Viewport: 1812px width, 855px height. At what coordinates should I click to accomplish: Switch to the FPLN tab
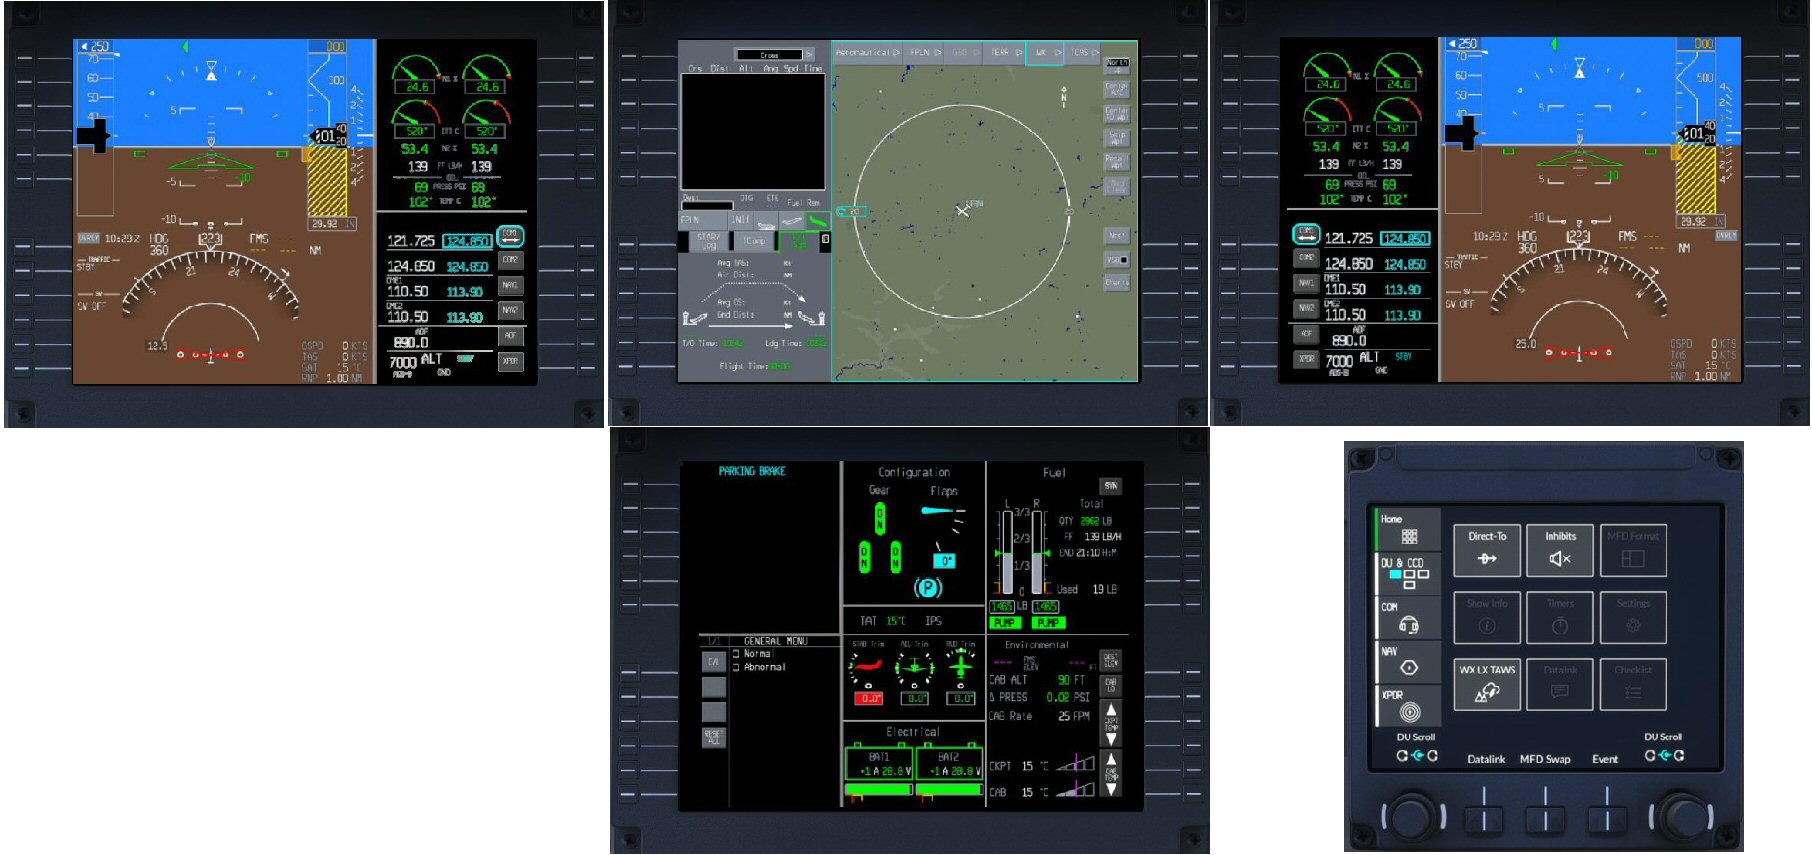pyautogui.click(x=689, y=220)
